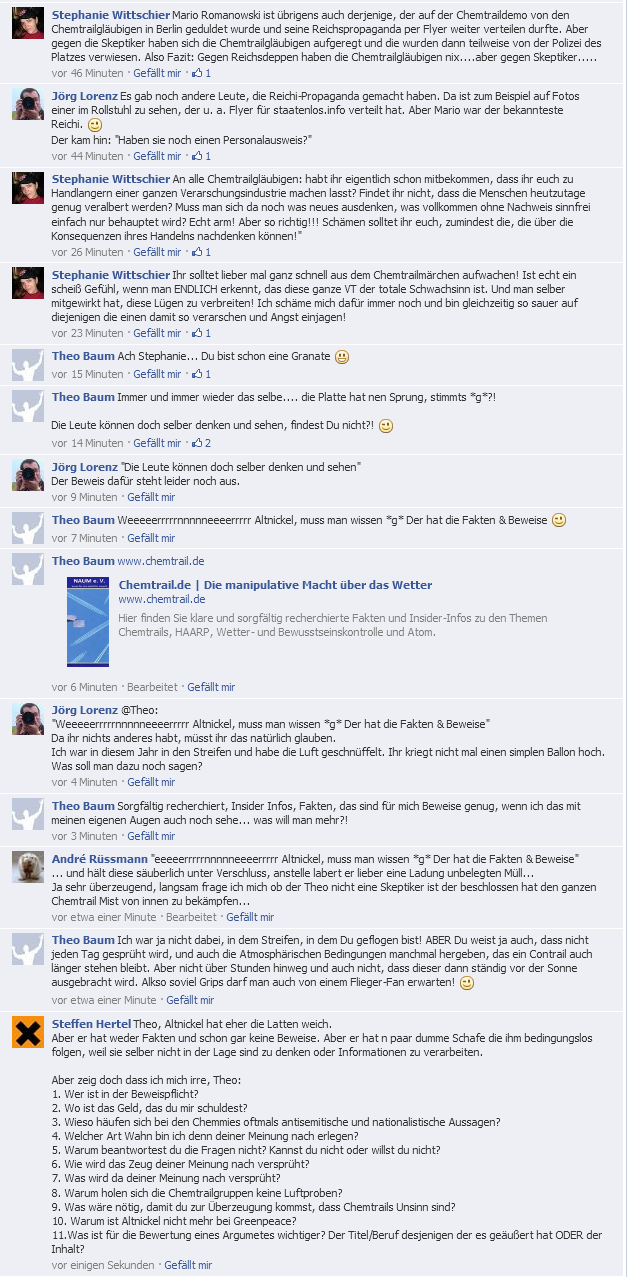The height and width of the screenshot is (1277, 627).
Task: Open link title 'Chemtrail.de | Die manipulative Macht'
Action: point(275,584)
